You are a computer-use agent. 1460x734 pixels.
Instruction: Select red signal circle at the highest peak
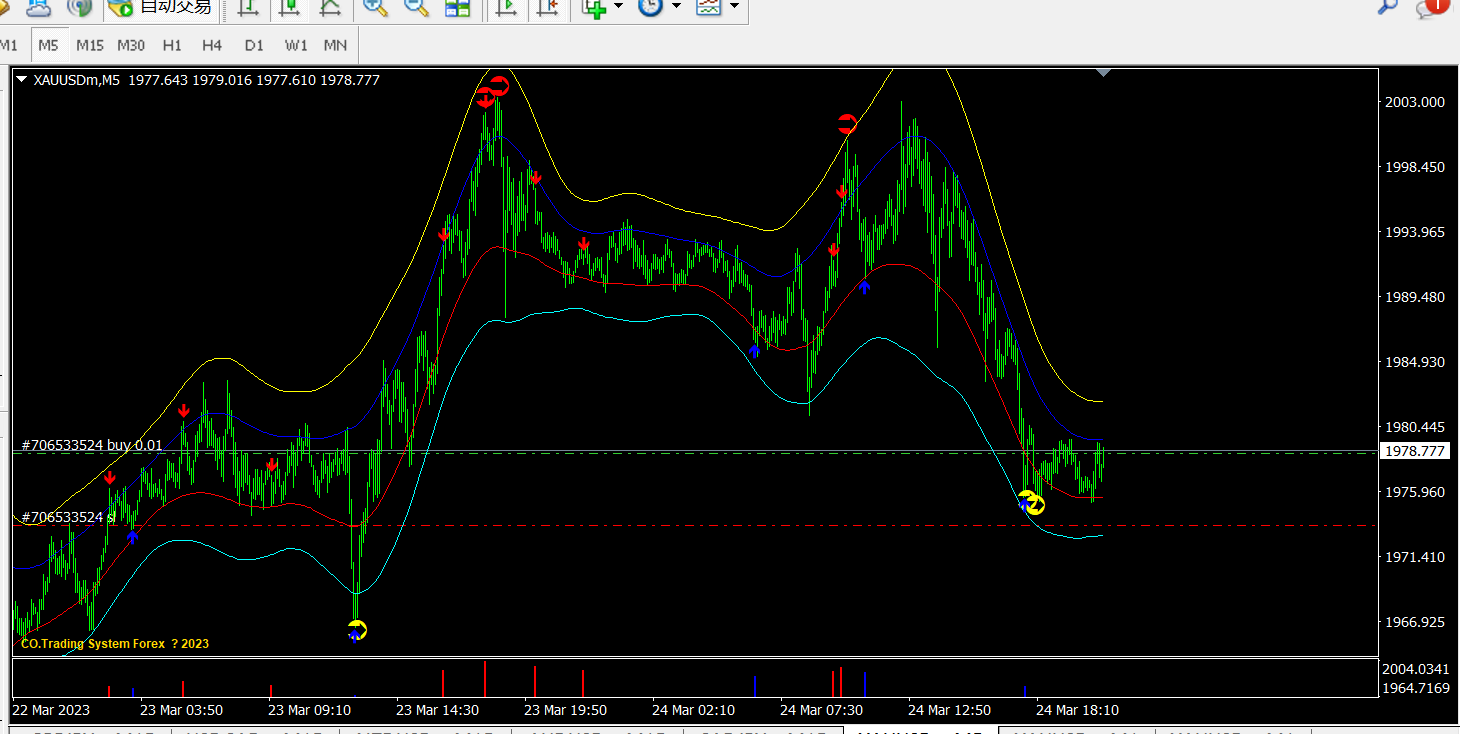pyautogui.click(x=499, y=86)
